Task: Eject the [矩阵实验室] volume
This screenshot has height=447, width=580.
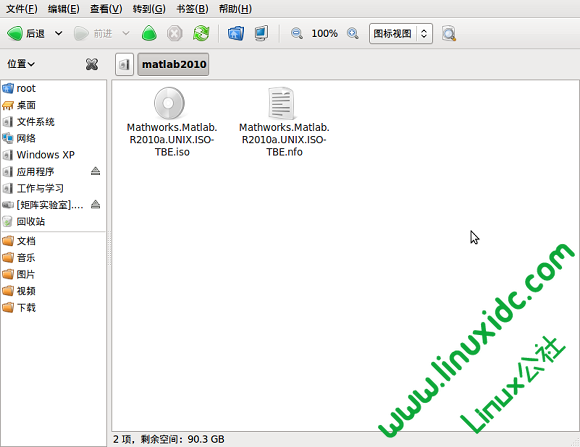Action: (95, 204)
